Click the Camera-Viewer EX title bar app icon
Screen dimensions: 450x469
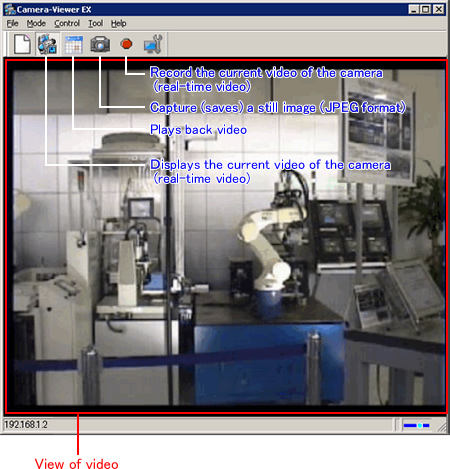tap(10, 10)
